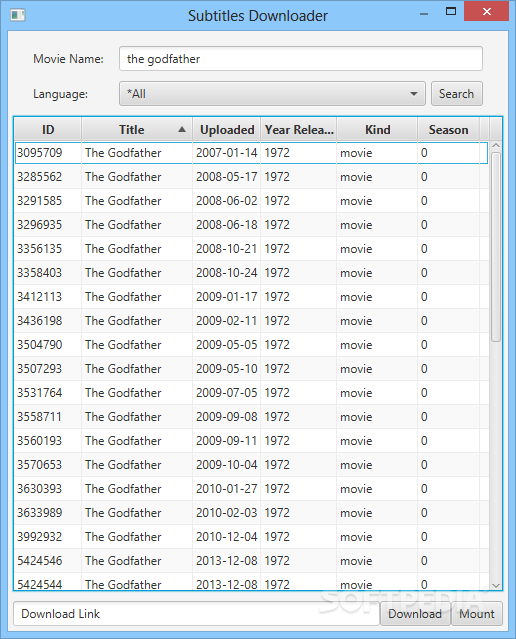This screenshot has width=516, height=639.
Task: Sort by the ID column header
Action: click(48, 130)
